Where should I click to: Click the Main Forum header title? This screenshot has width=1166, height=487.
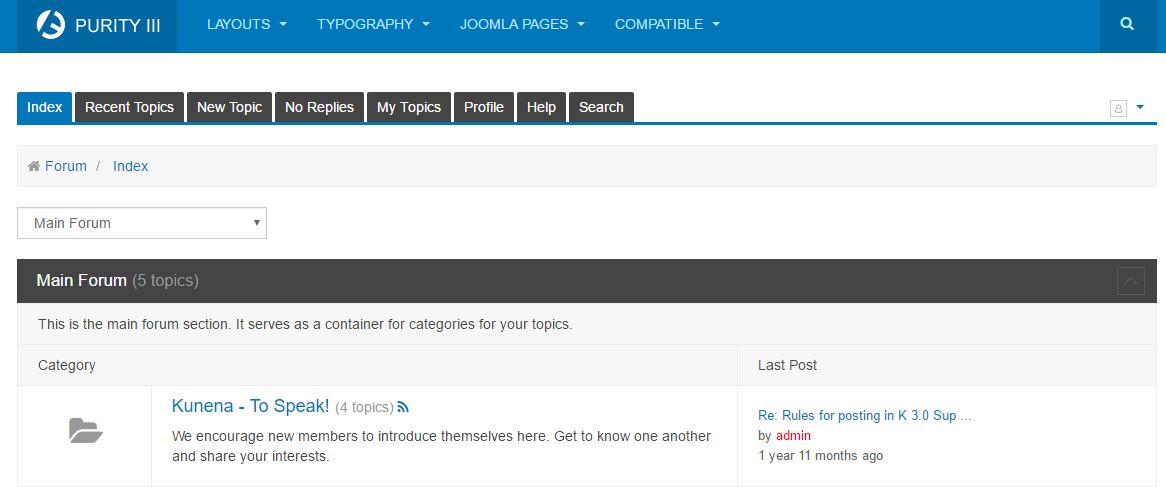[81, 280]
